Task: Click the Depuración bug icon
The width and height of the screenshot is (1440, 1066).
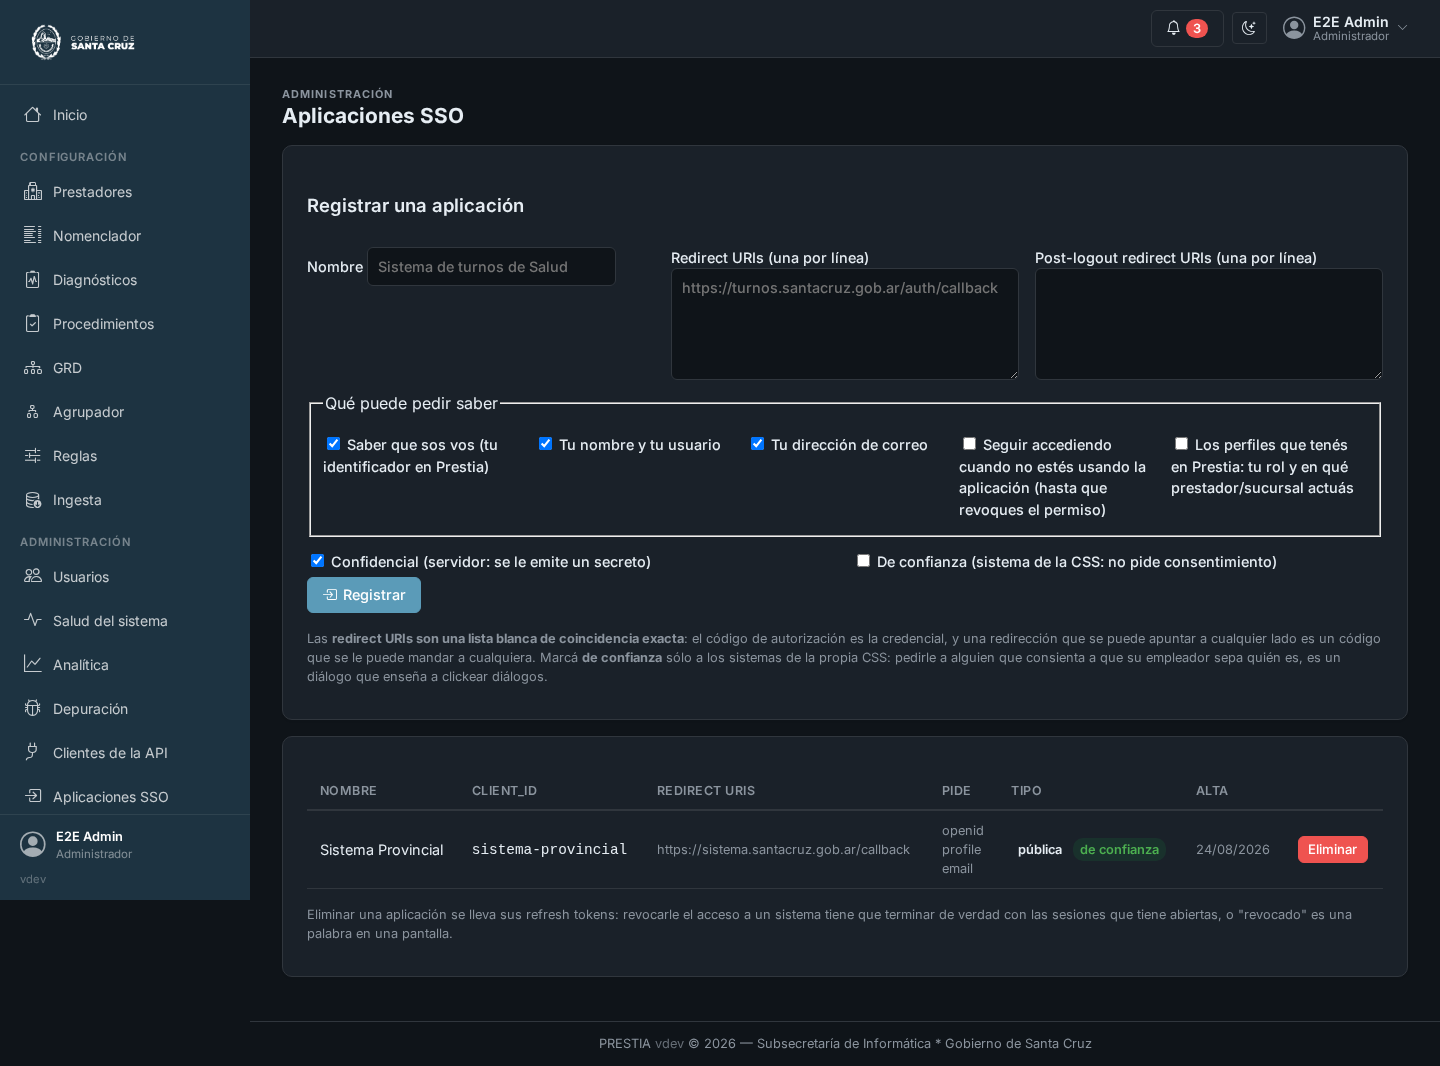Action: 33,708
